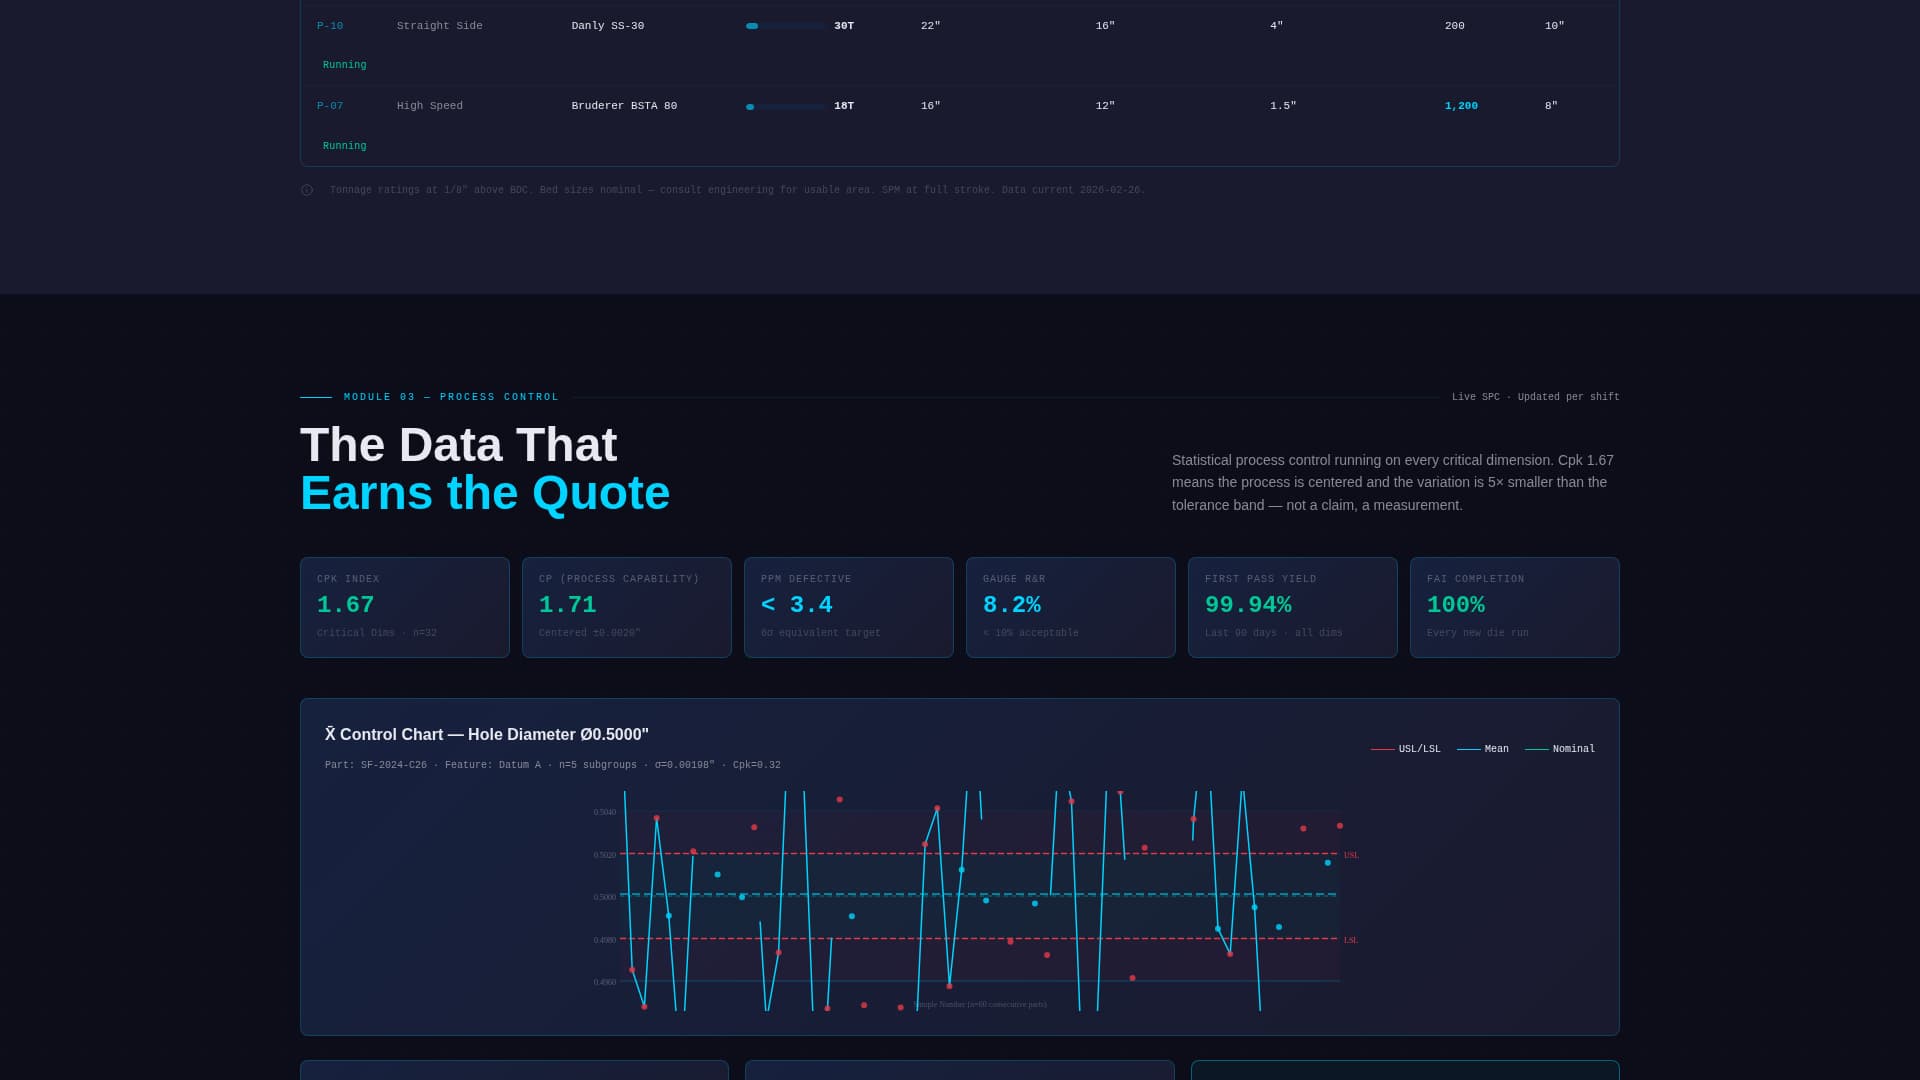Viewport: 1920px width, 1080px height.
Task: Click the LSL label on control chart
Action: (x=1351, y=940)
